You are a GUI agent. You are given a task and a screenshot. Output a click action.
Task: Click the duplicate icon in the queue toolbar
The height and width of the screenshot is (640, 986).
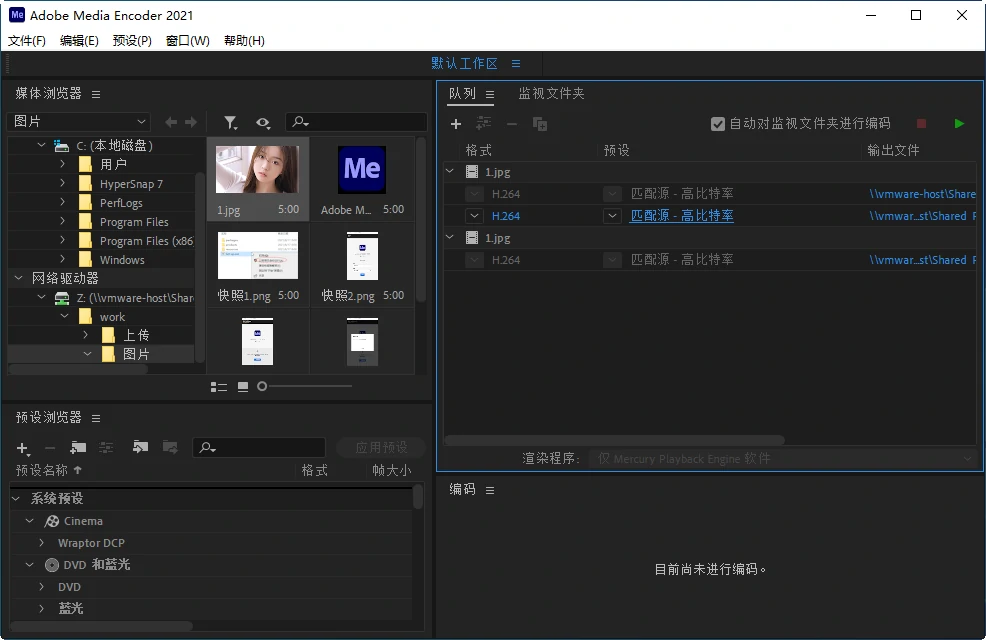click(540, 124)
